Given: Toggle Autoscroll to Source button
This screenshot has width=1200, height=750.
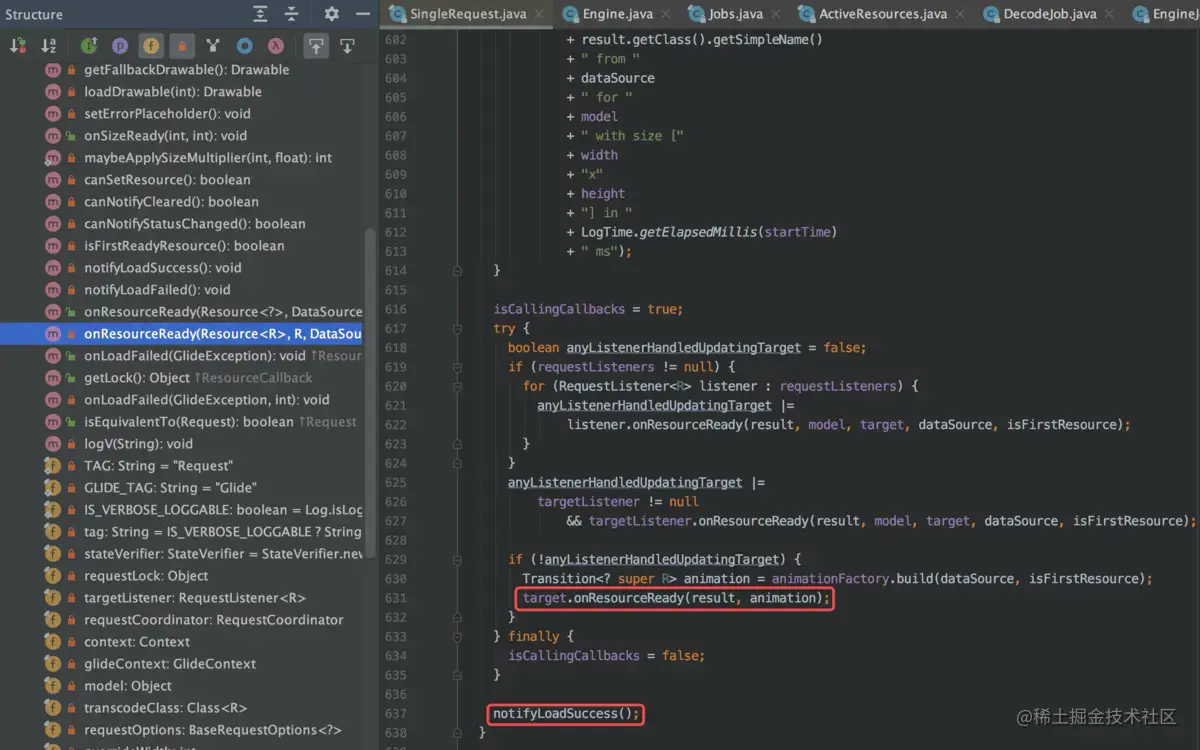Looking at the screenshot, I should 316,46.
